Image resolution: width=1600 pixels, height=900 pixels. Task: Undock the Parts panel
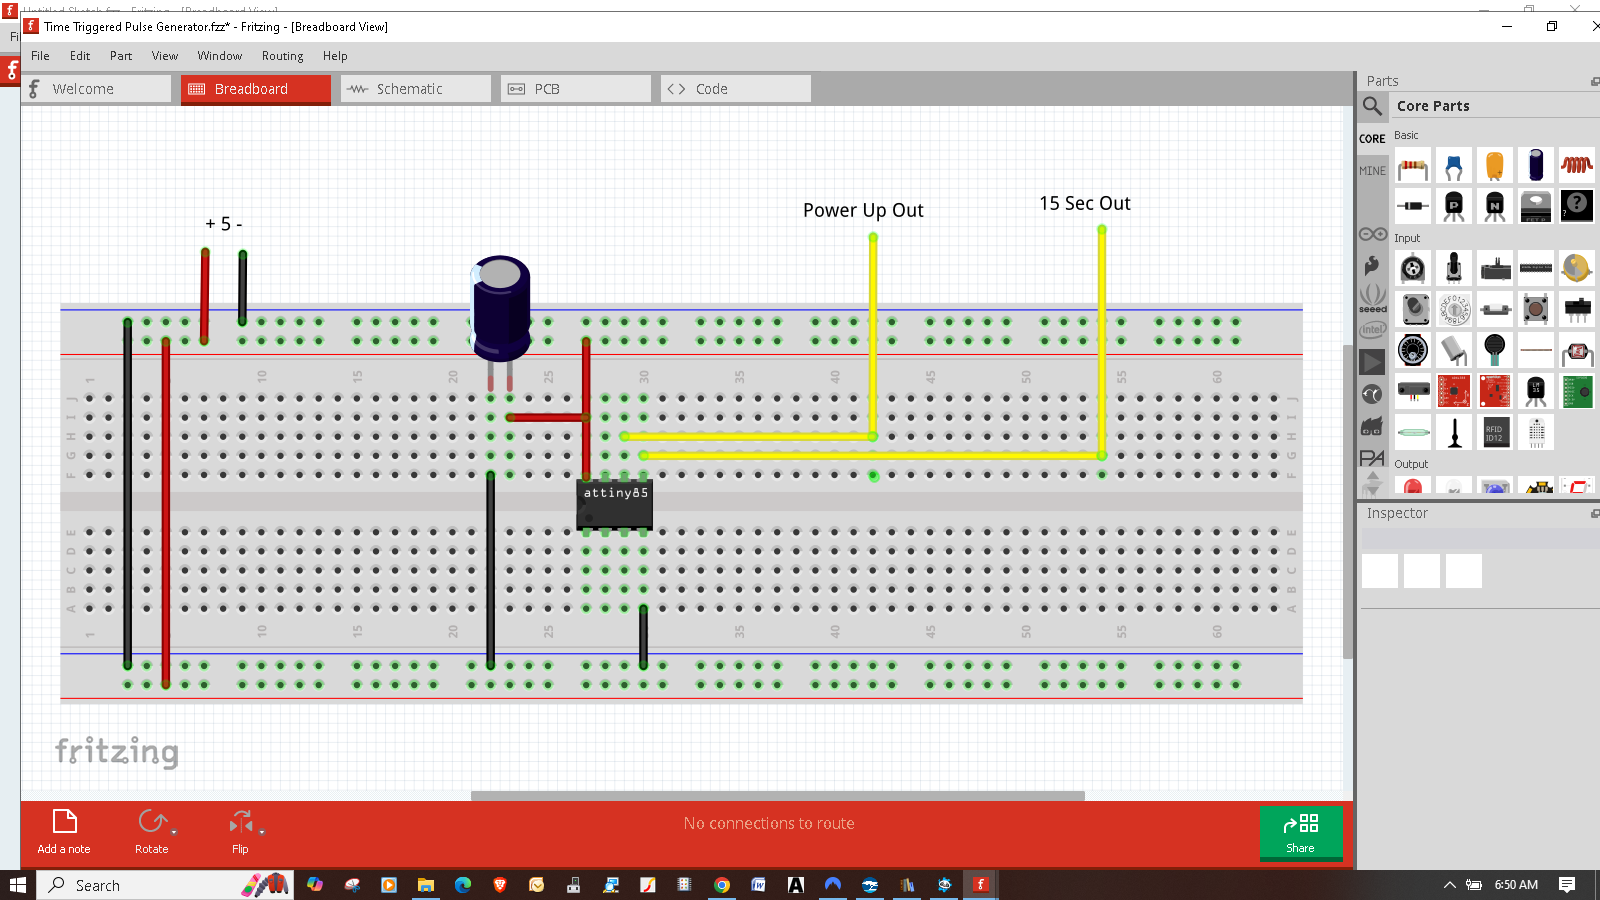click(1595, 81)
